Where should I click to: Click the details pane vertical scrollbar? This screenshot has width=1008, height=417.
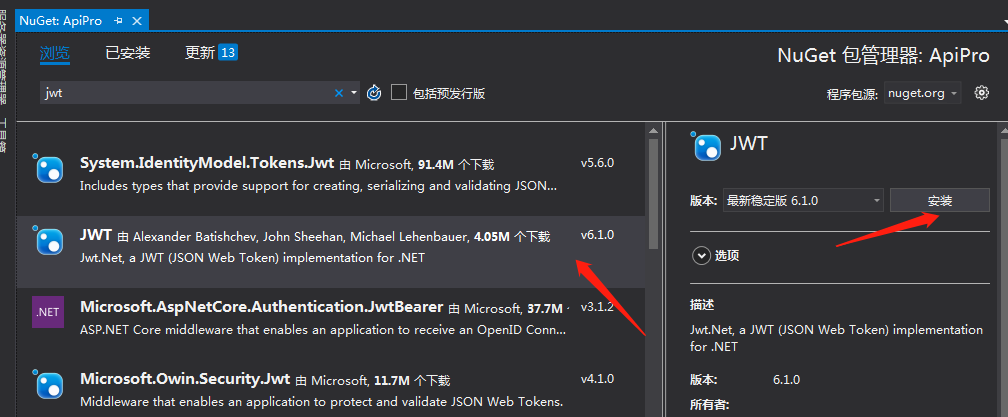[x=1004, y=270]
